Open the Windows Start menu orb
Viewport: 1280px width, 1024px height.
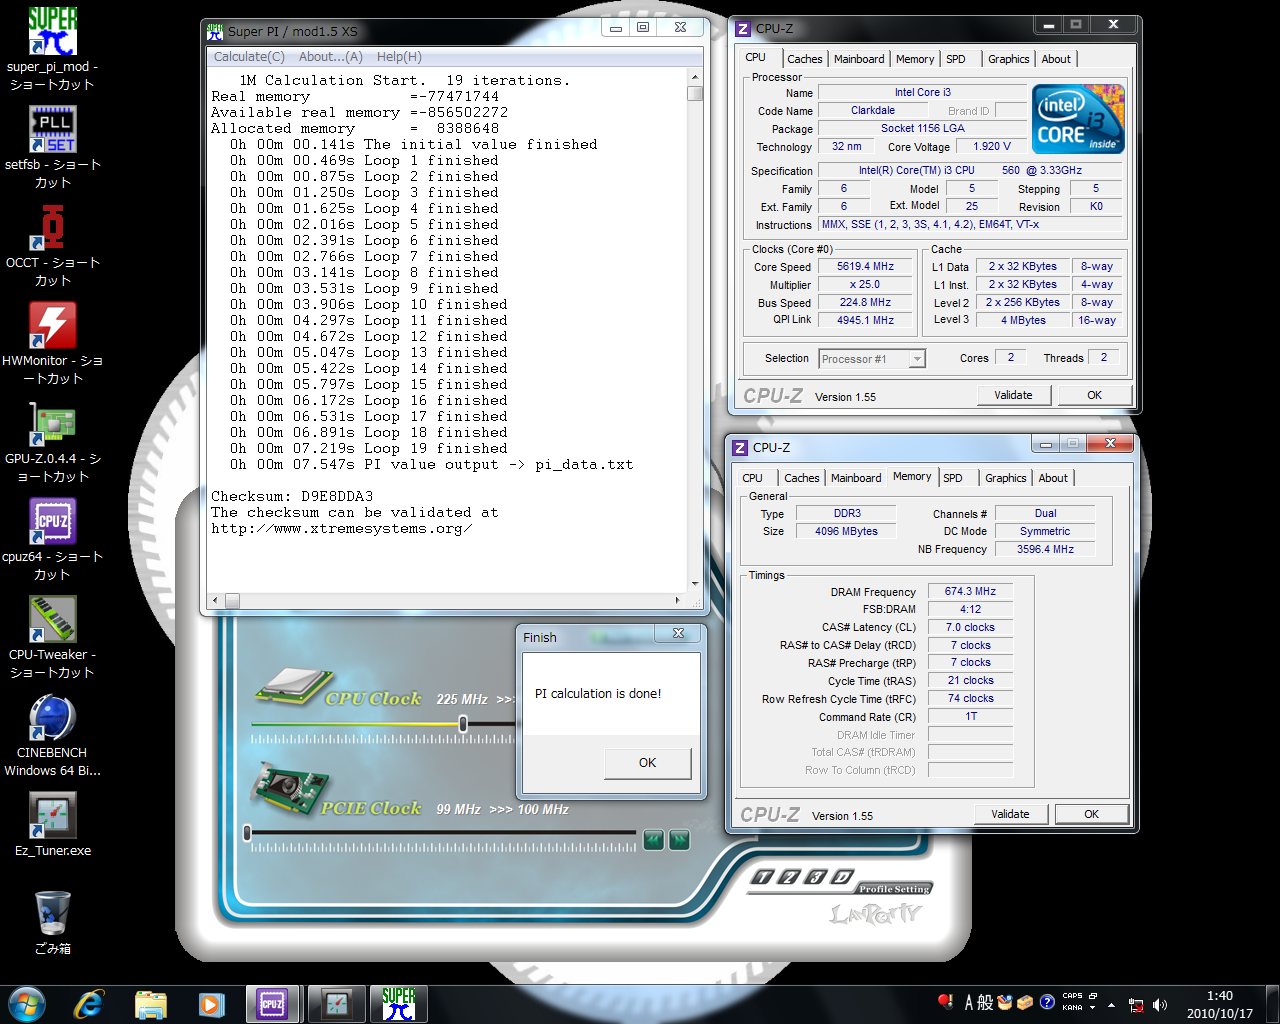pyautogui.click(x=27, y=1004)
